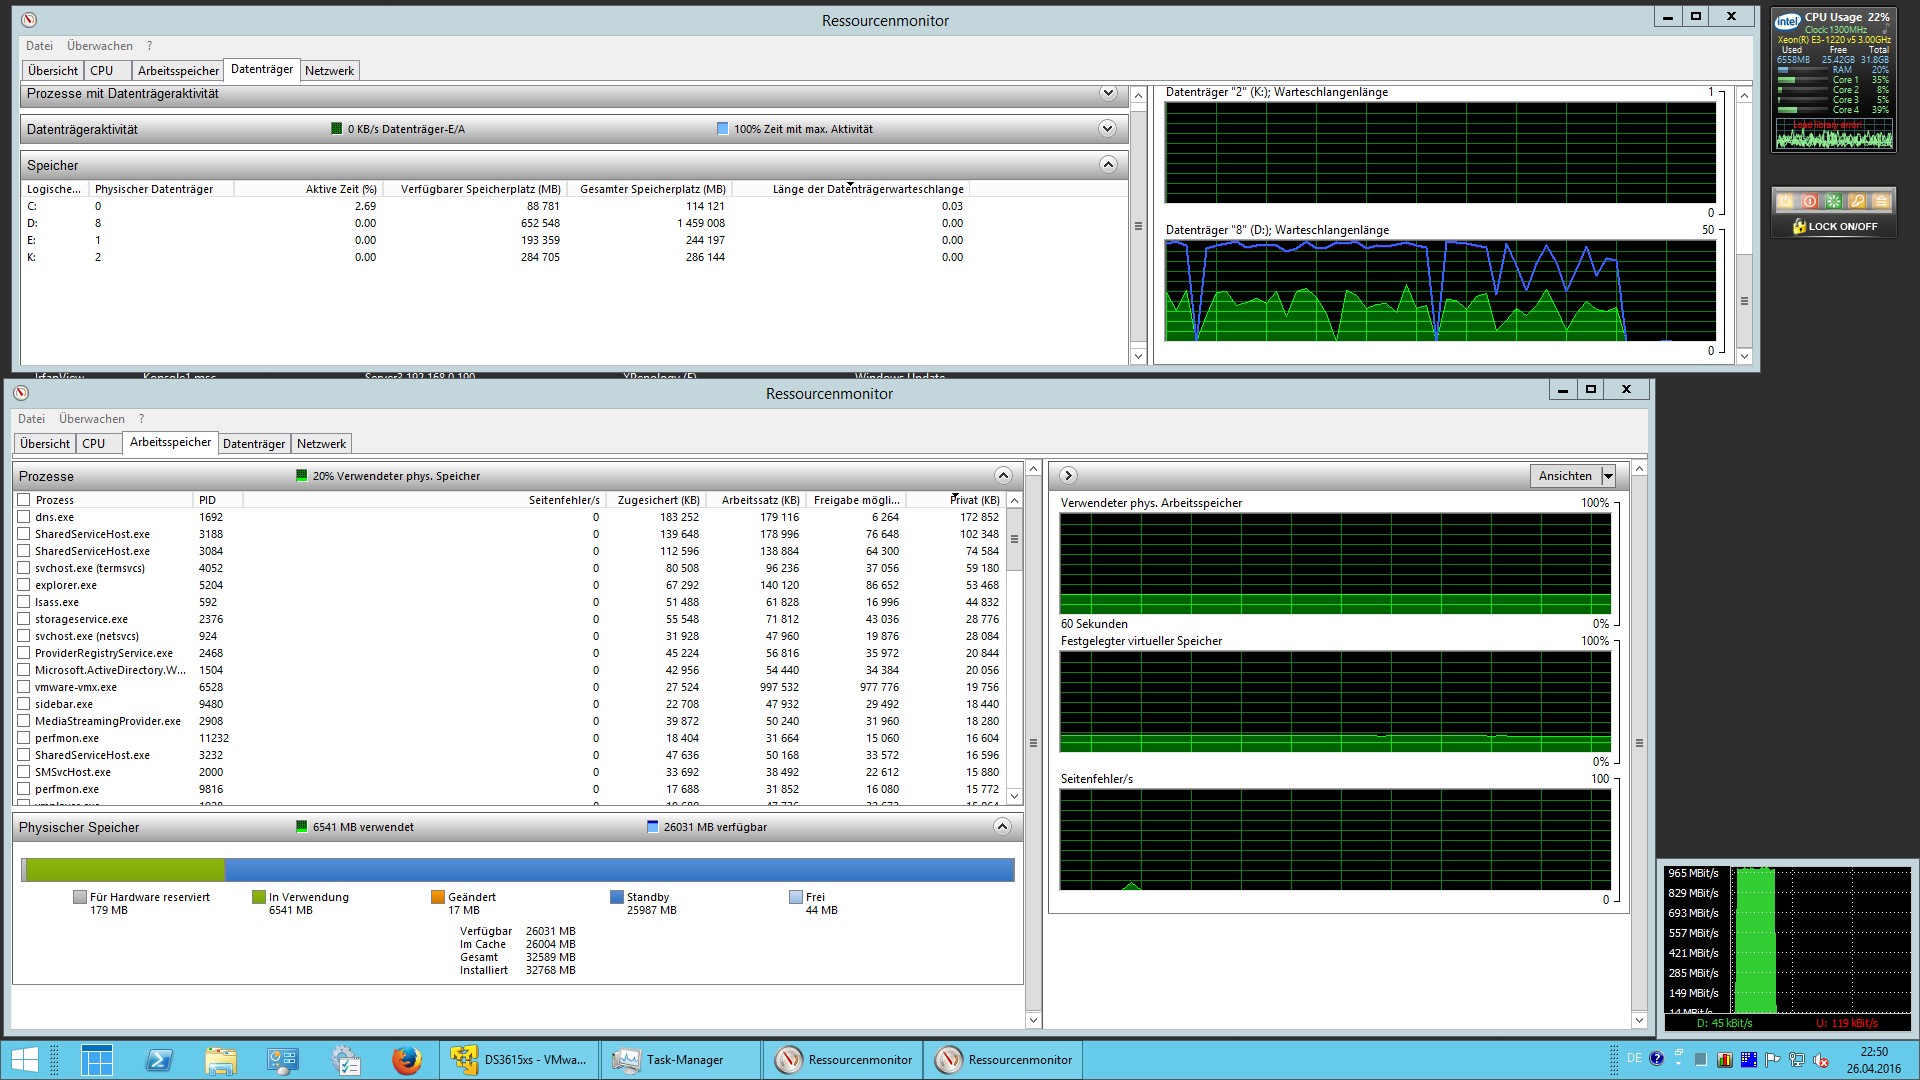Click the green restart gadget icon
The height and width of the screenshot is (1080, 1920).
pyautogui.click(x=1833, y=201)
